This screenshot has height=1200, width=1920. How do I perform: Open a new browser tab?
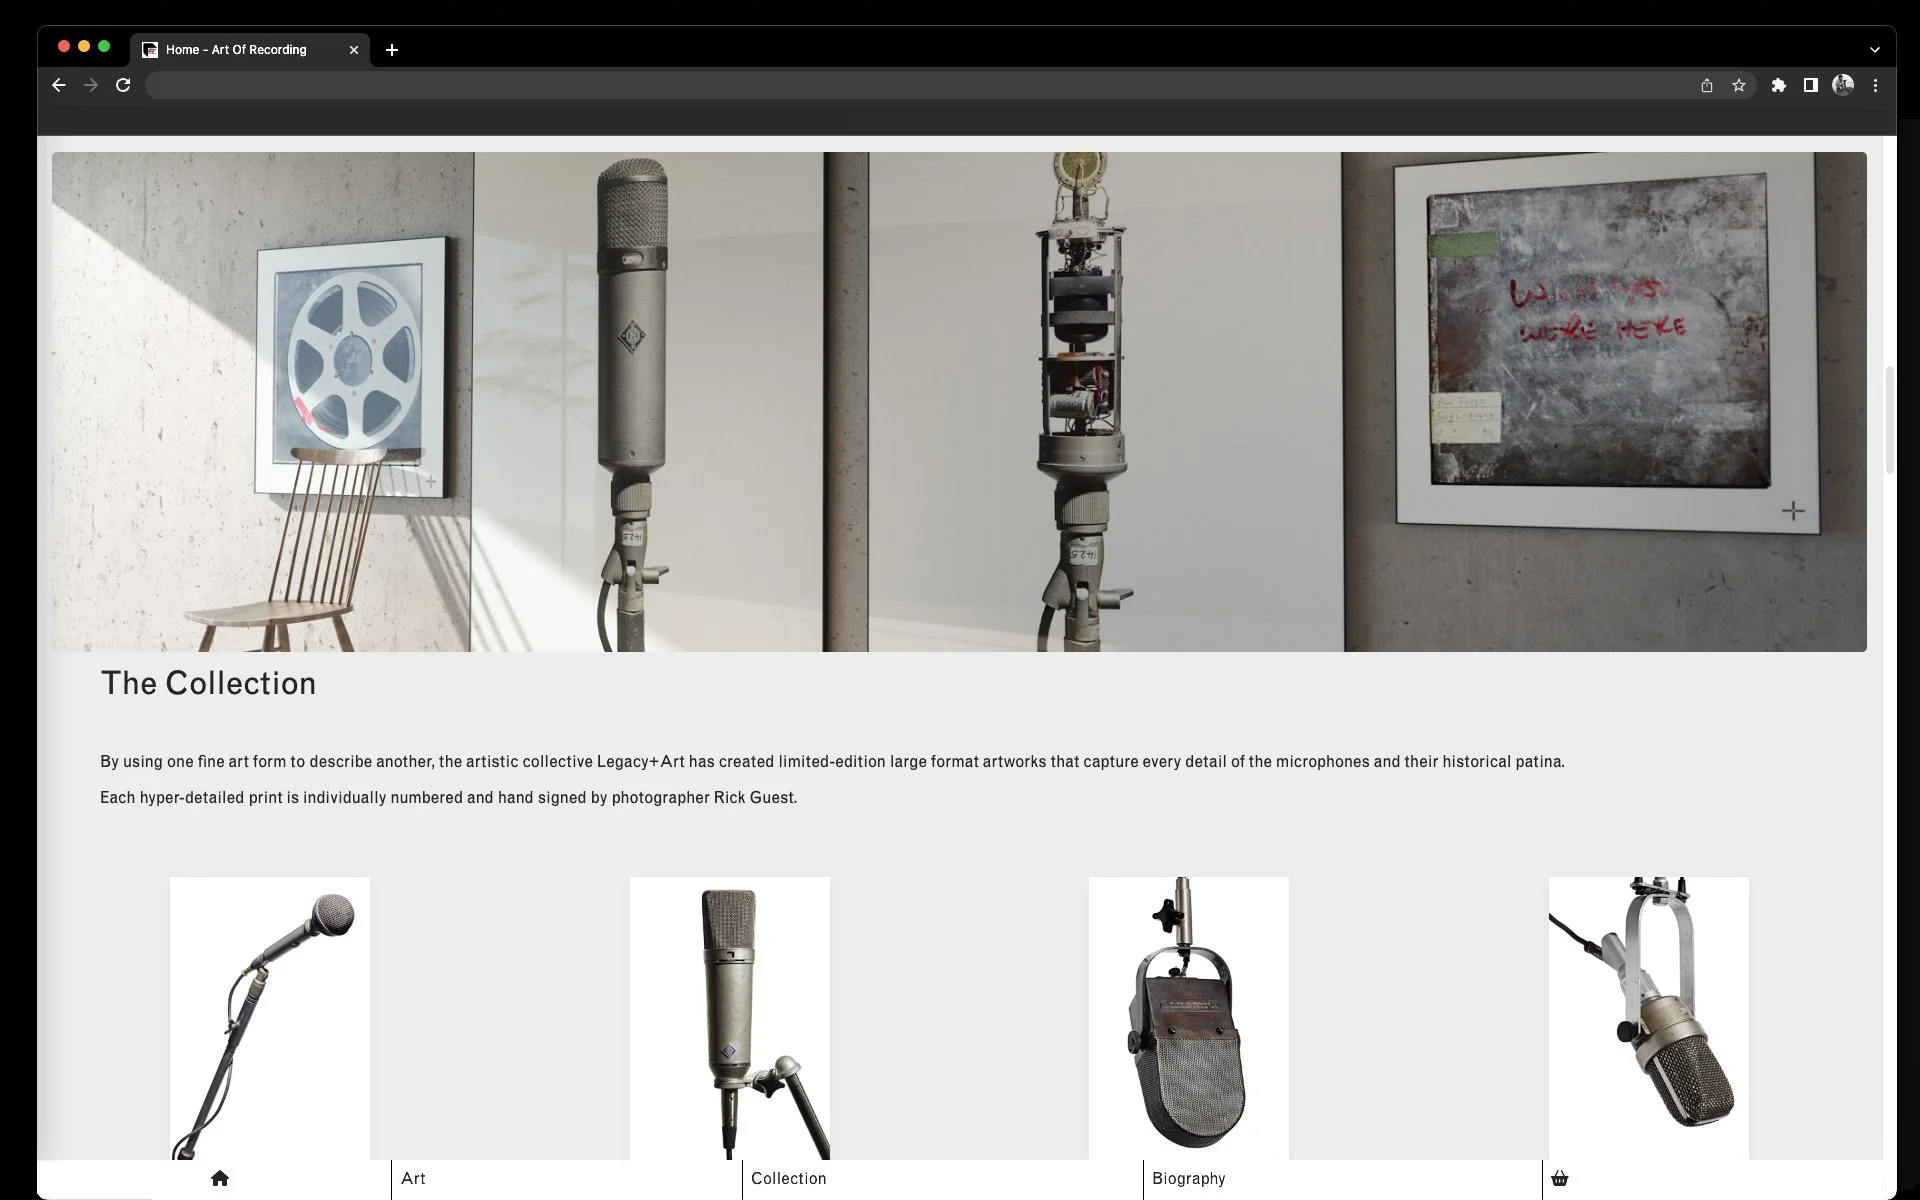[392, 50]
